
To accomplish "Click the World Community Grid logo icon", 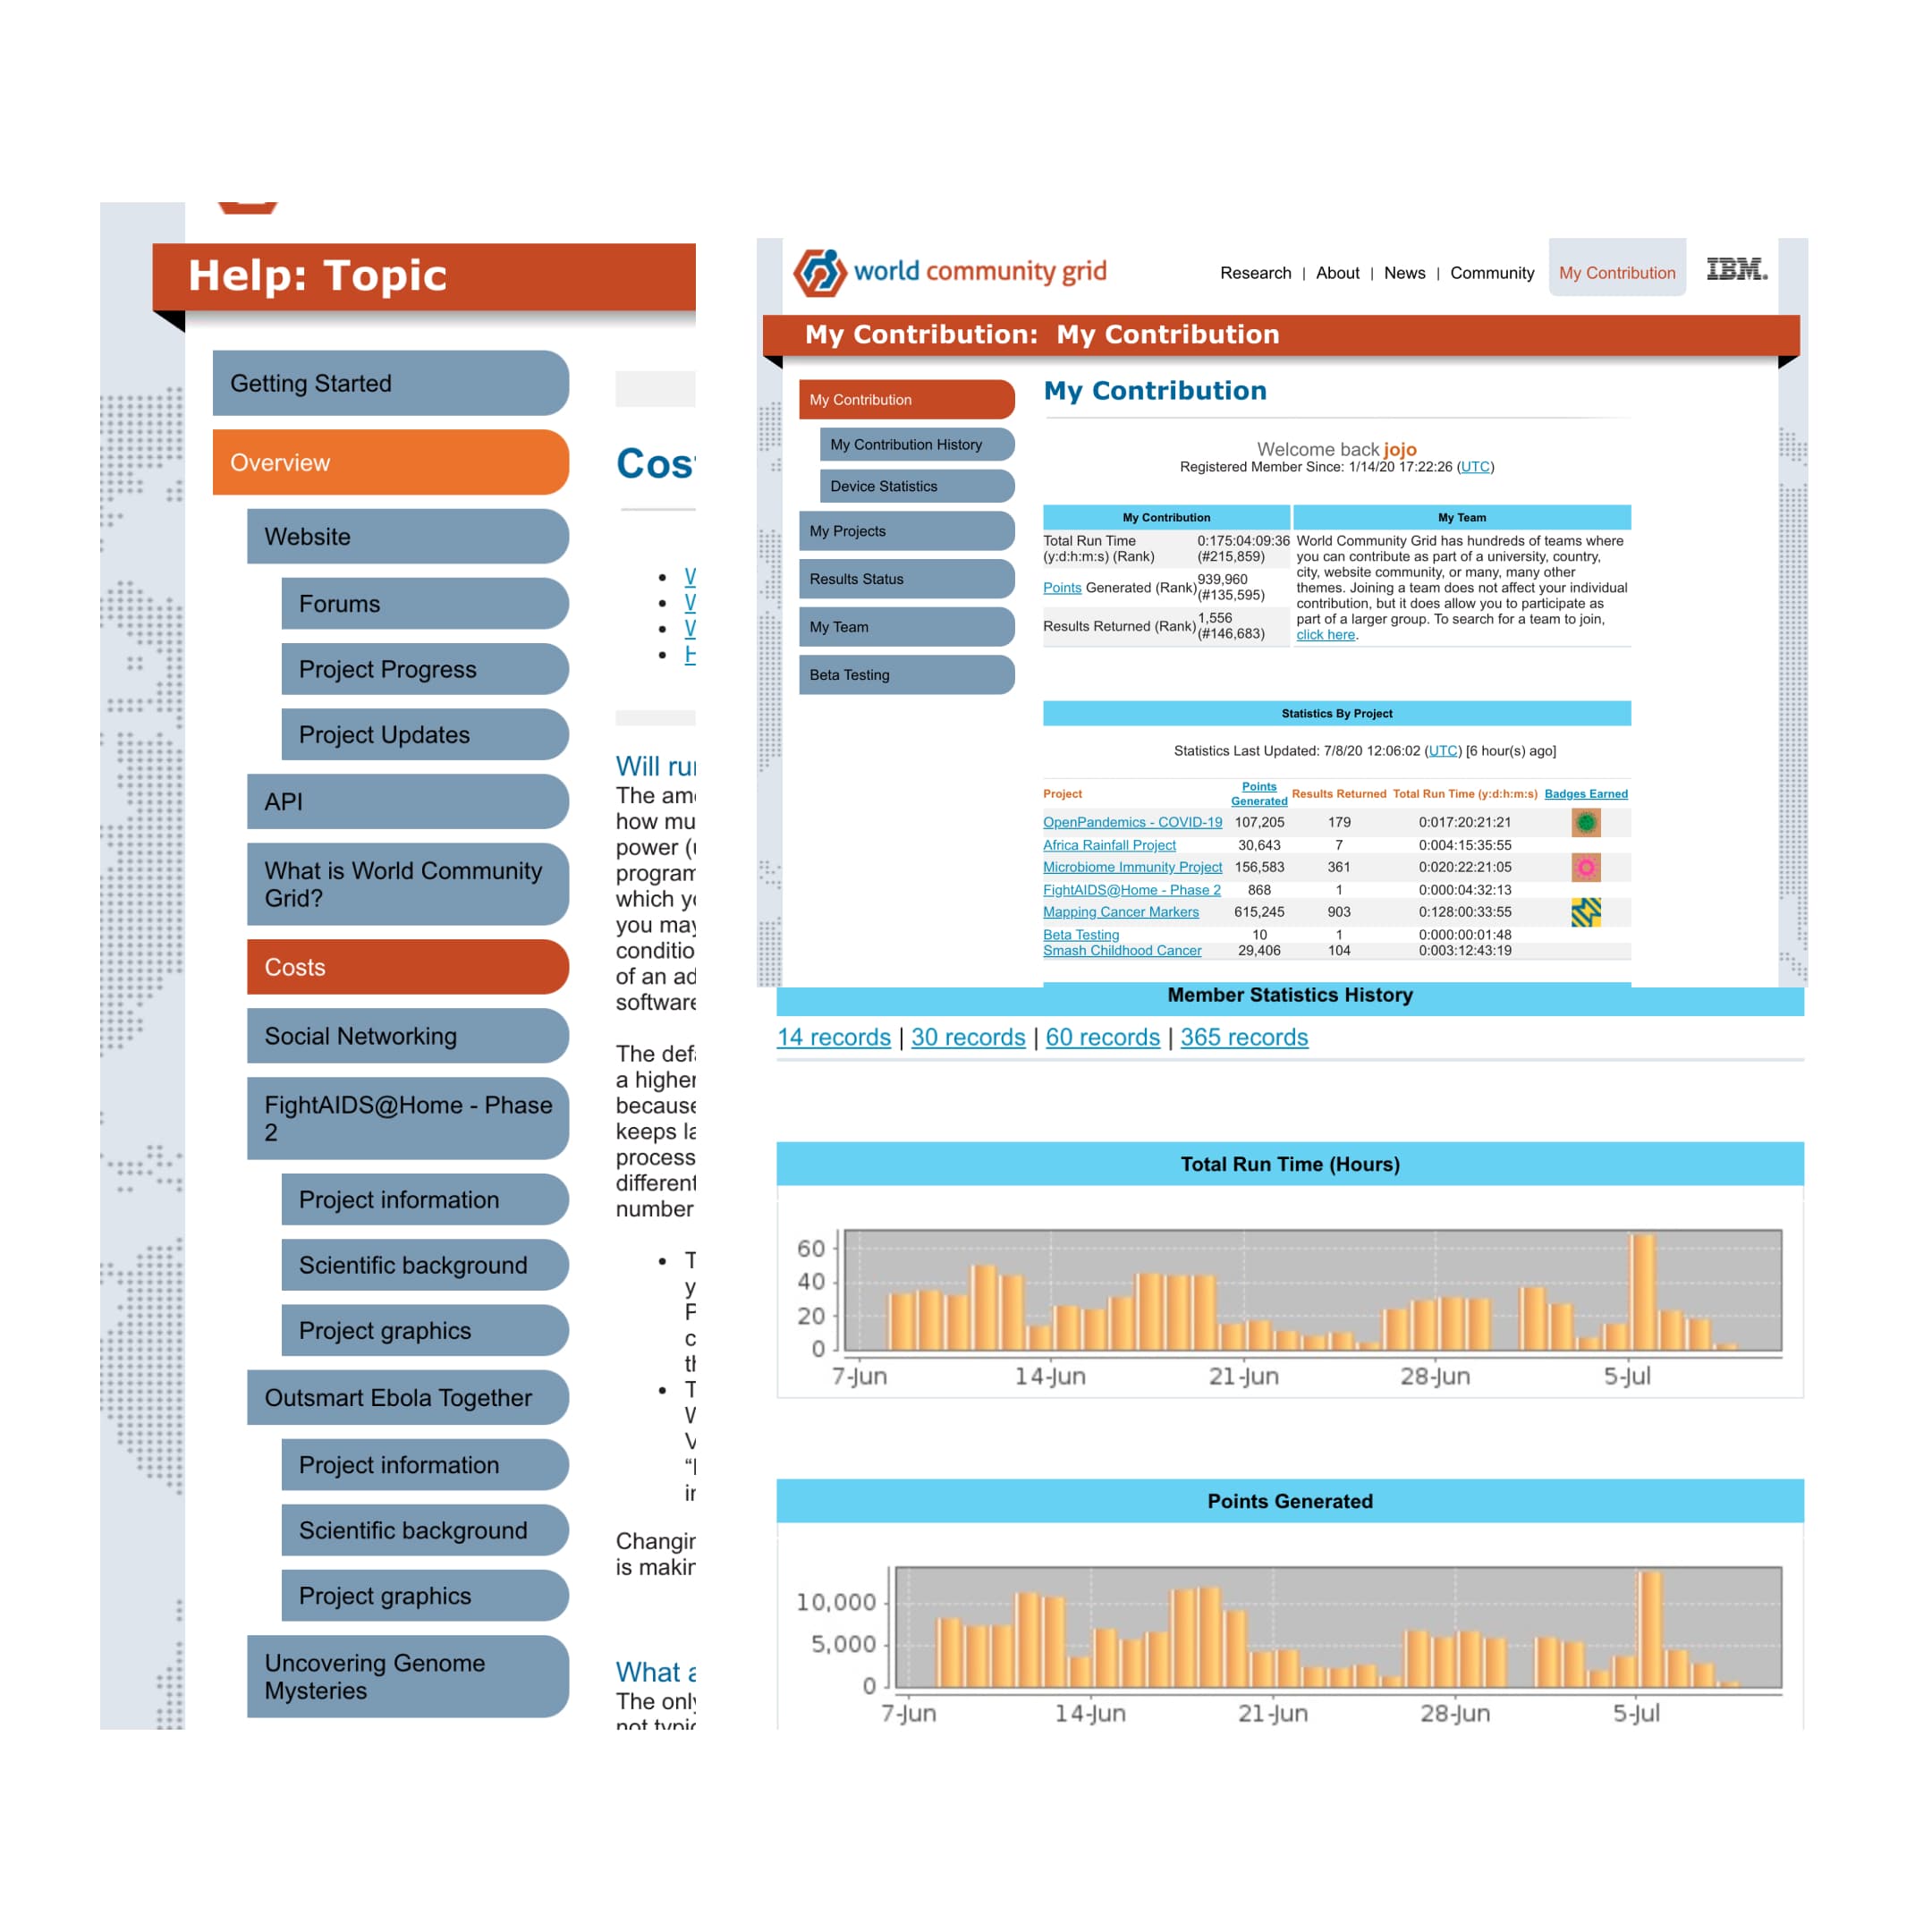I will [826, 273].
